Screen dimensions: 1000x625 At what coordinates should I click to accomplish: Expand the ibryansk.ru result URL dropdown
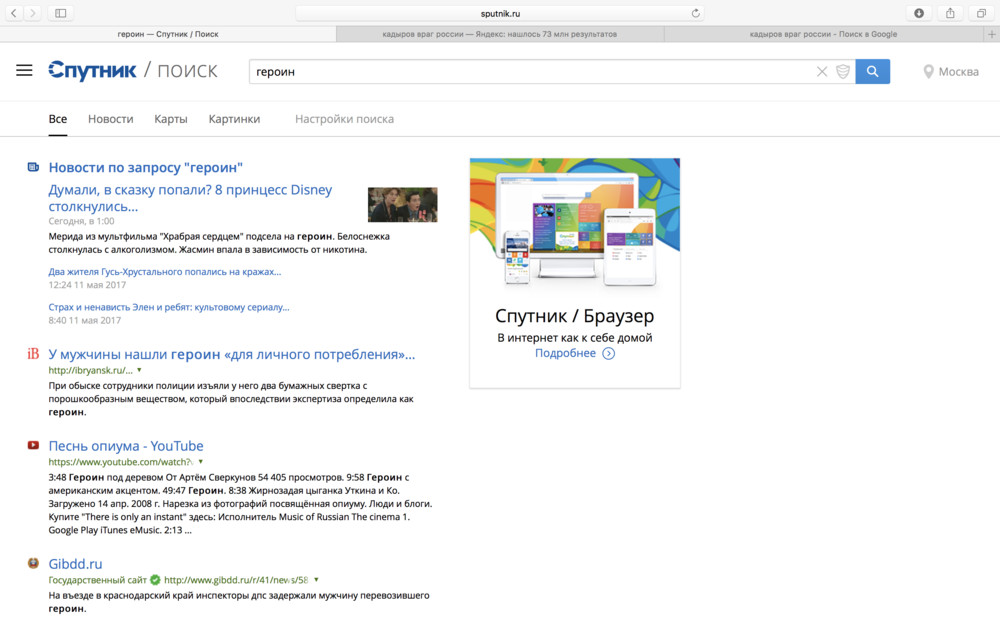(139, 370)
